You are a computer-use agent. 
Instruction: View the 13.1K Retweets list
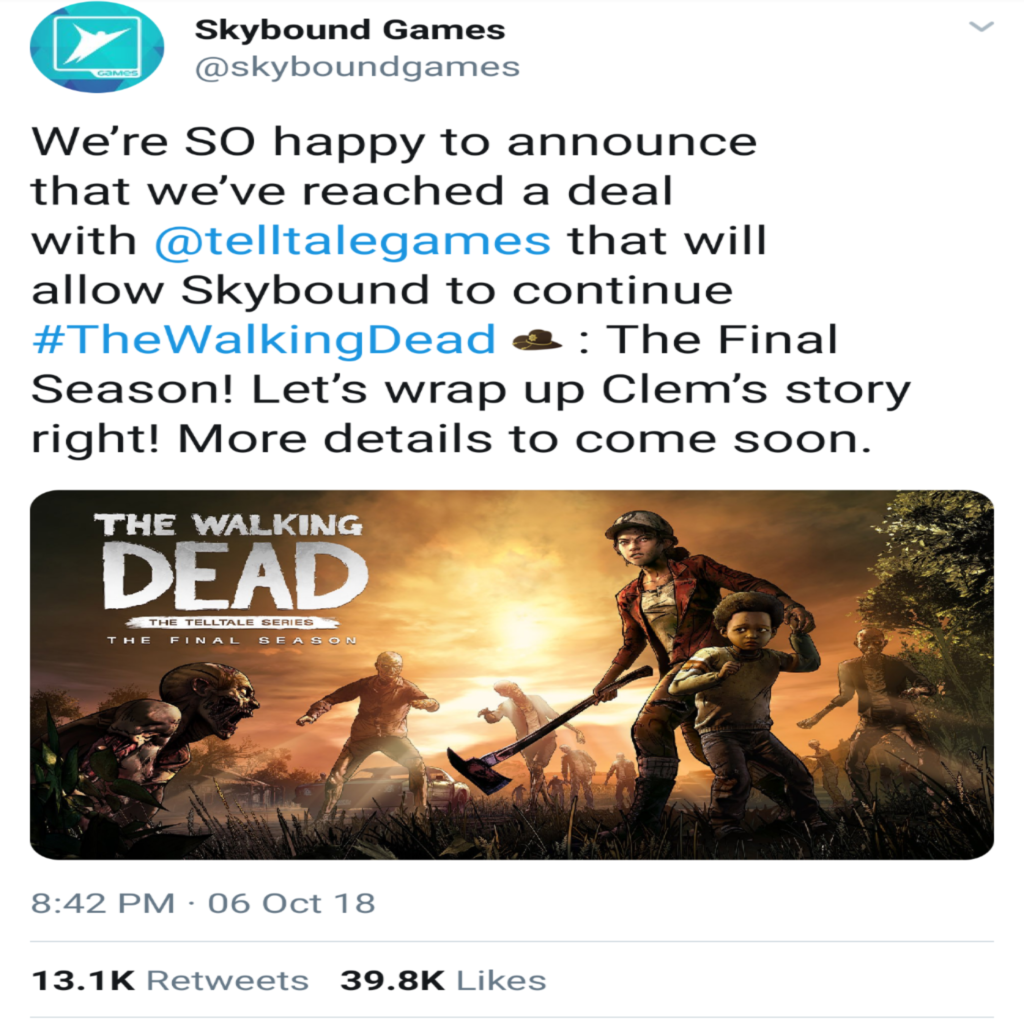pyautogui.click(x=170, y=981)
